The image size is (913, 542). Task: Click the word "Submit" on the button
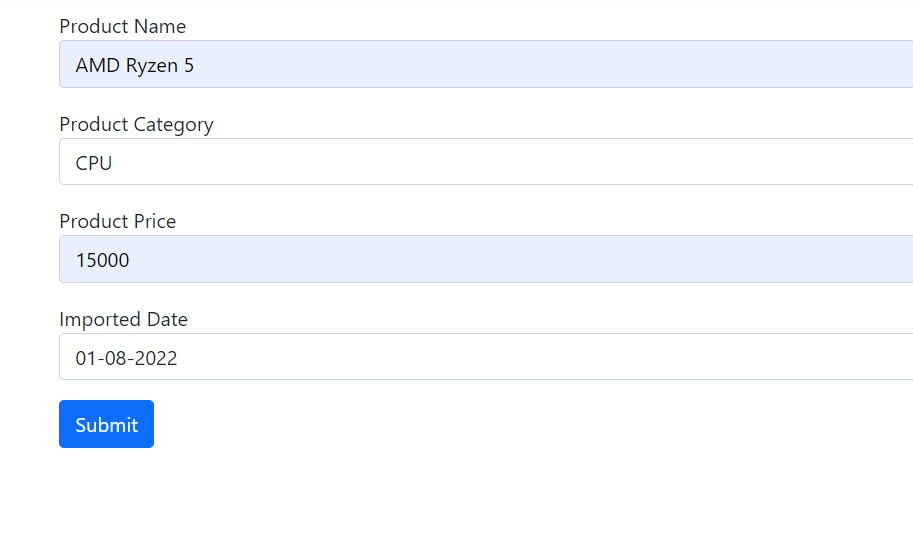(106, 425)
